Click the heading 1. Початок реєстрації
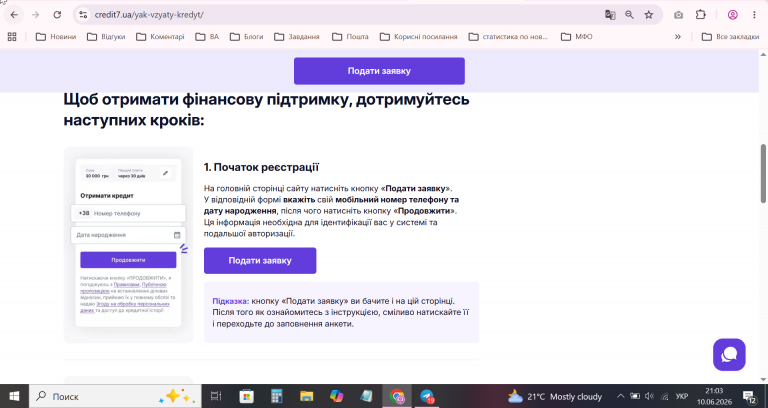Screen dimensions: 768x408 tap(261, 167)
